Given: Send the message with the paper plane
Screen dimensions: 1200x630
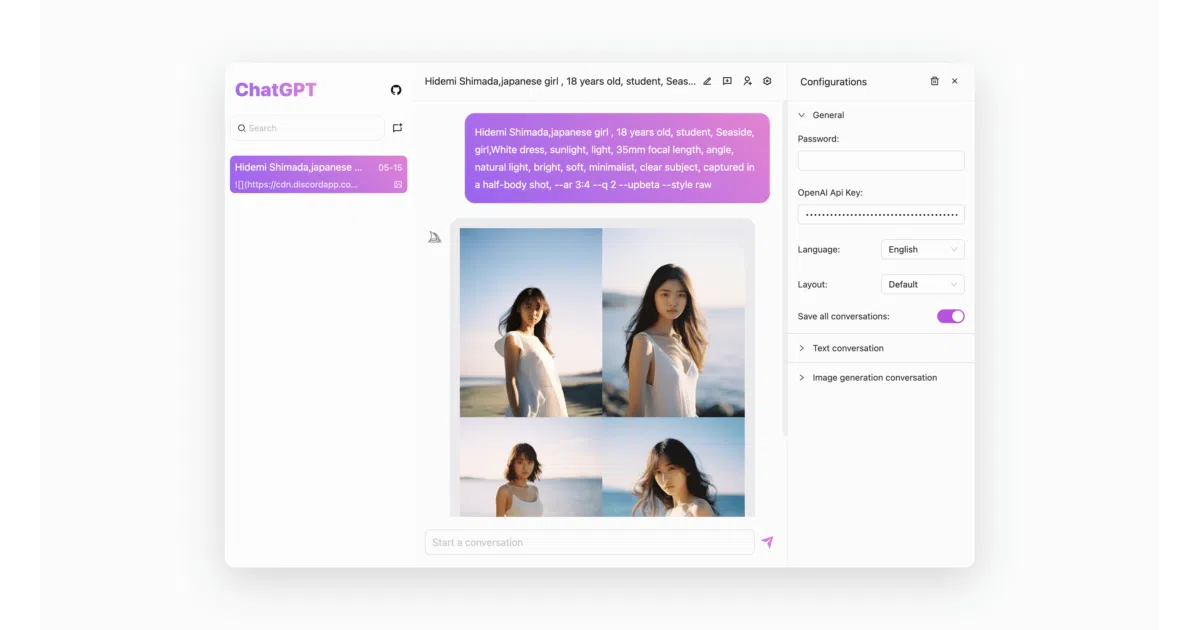Looking at the screenshot, I should (767, 542).
